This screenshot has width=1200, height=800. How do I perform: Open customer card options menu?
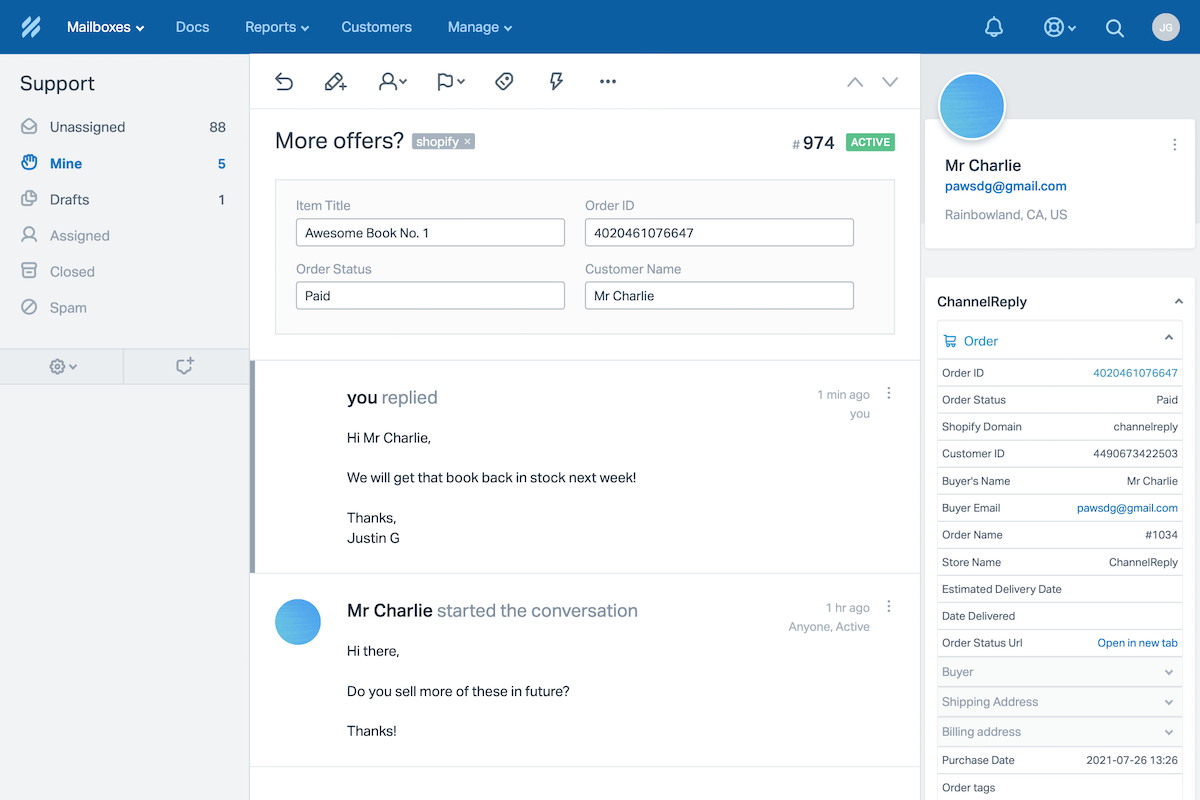pos(1175,145)
